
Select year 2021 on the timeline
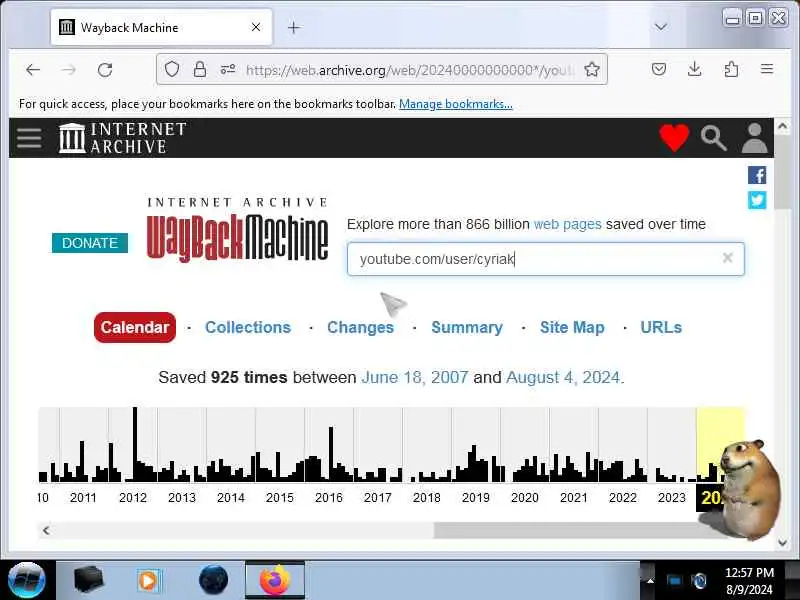[573, 497]
